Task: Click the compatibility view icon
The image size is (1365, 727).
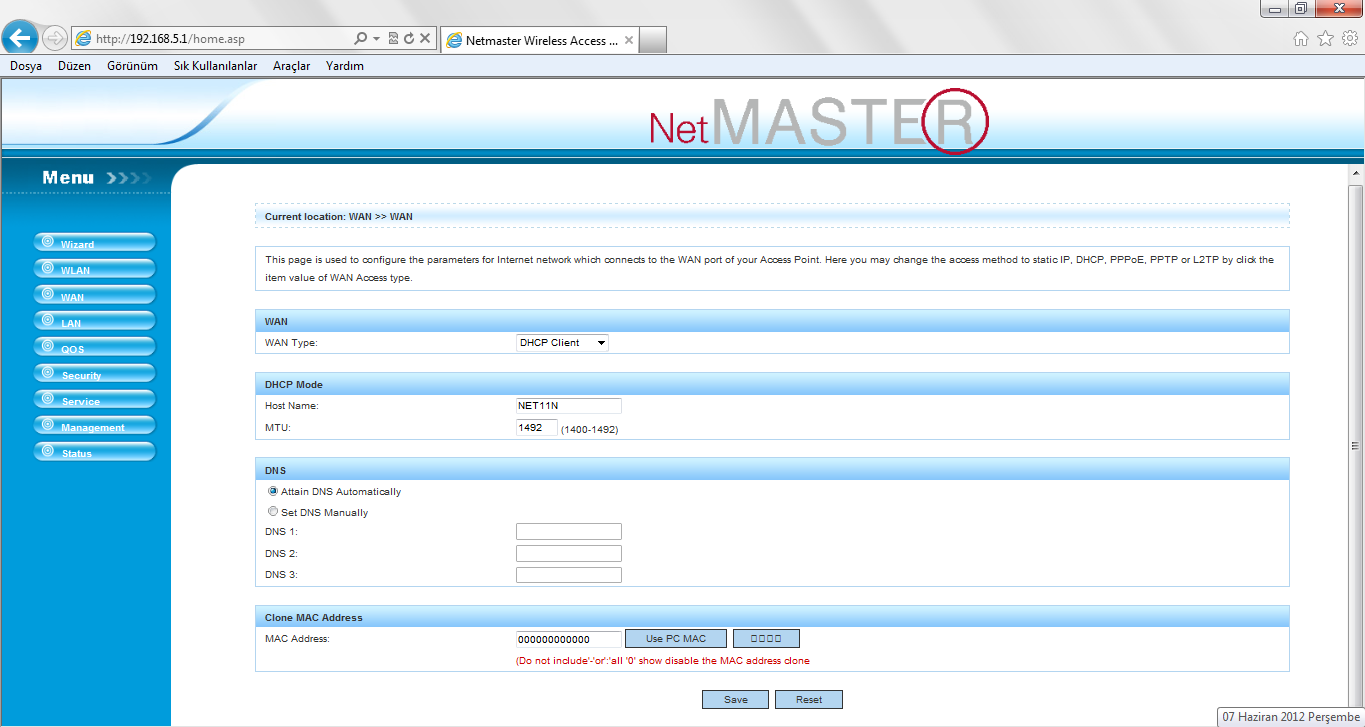Action: [393, 39]
